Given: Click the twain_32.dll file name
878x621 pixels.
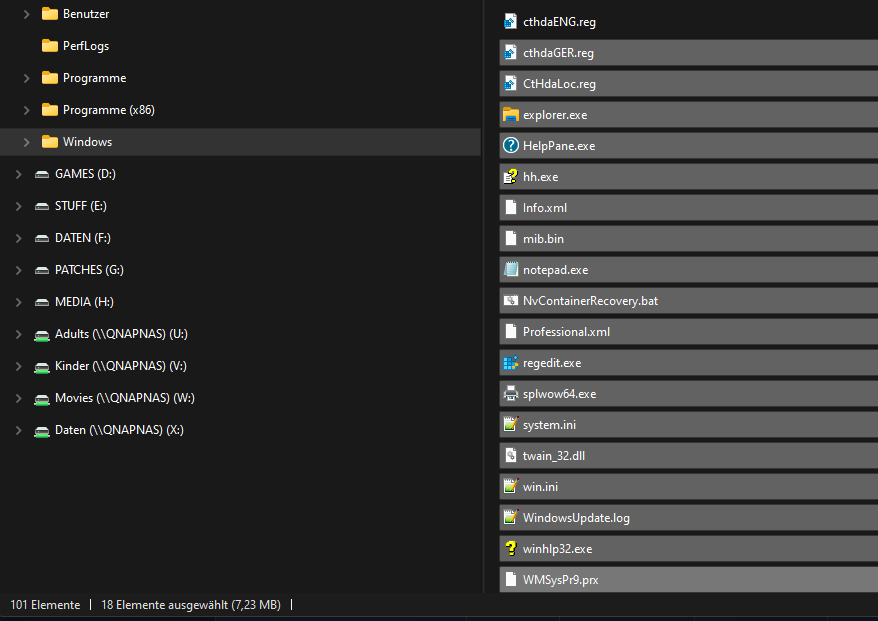Looking at the screenshot, I should [x=554, y=456].
